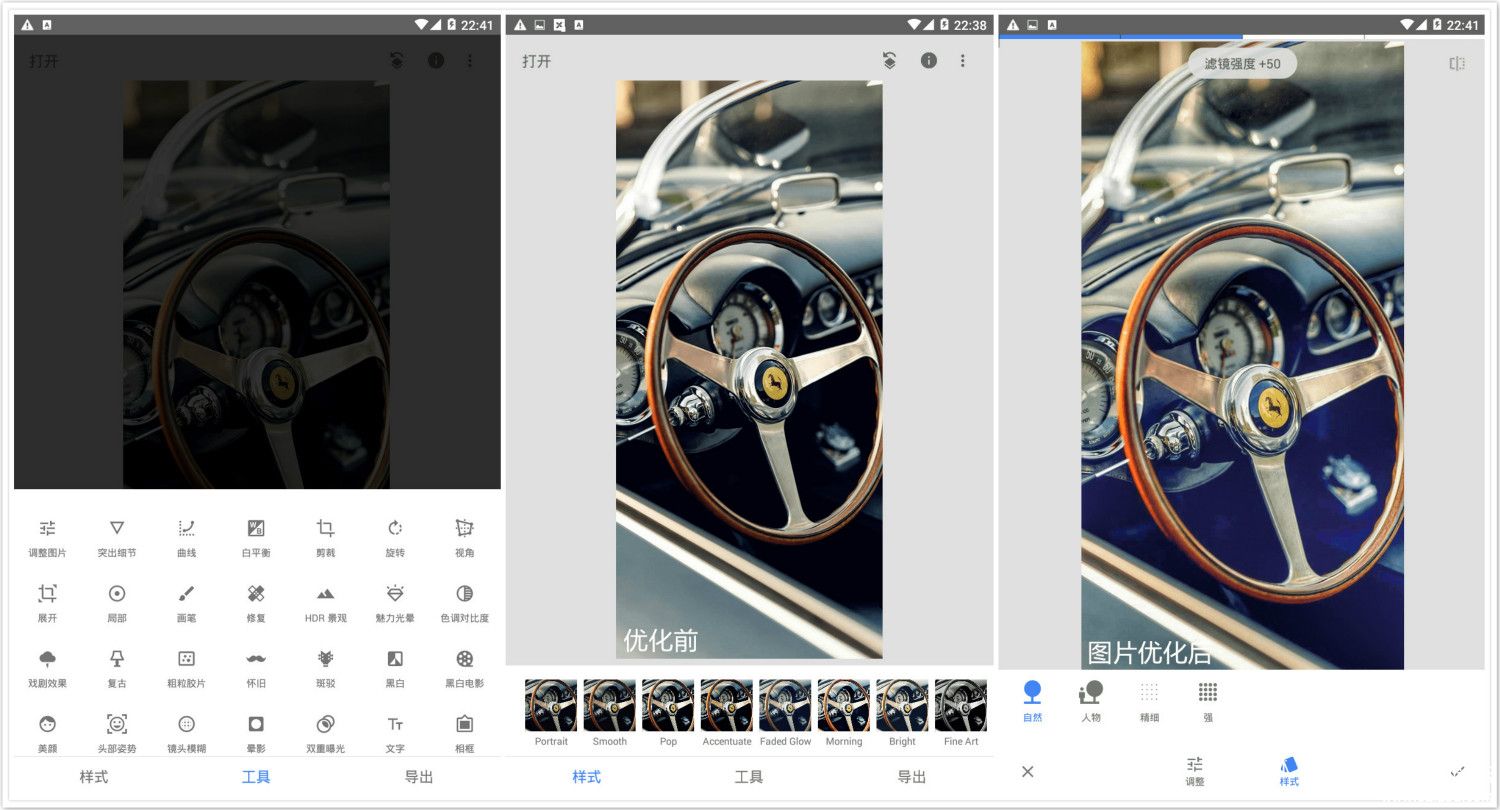Cancel the filter with the X button
Image resolution: width=1500 pixels, height=810 pixels.
coord(1027,771)
